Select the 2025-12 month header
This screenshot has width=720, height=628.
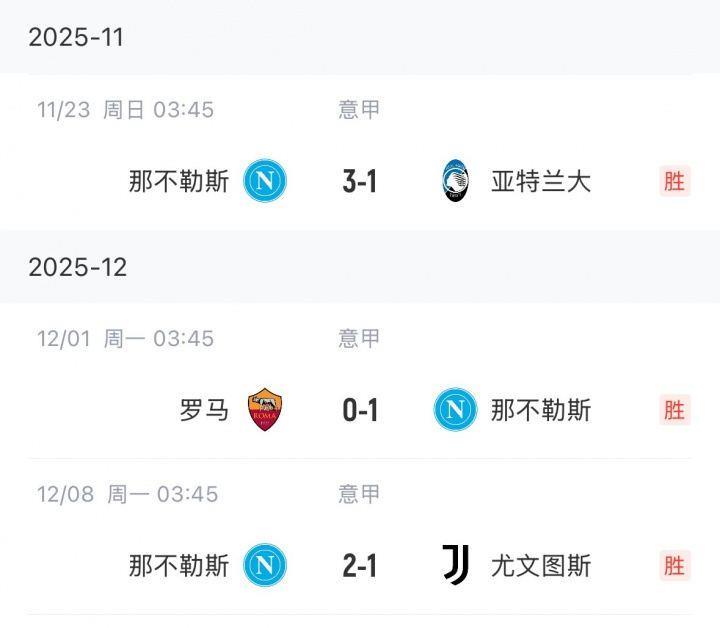78,266
